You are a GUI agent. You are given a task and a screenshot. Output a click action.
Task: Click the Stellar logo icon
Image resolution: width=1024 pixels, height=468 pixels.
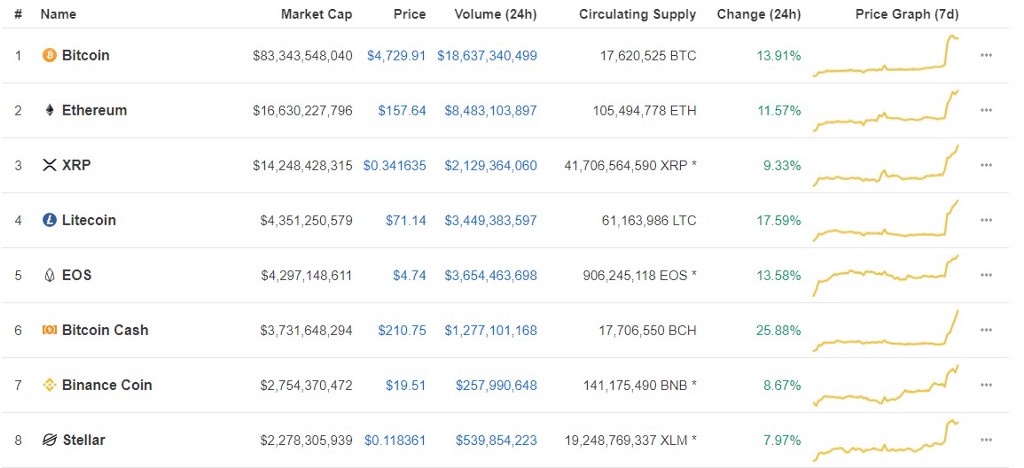[x=49, y=440]
